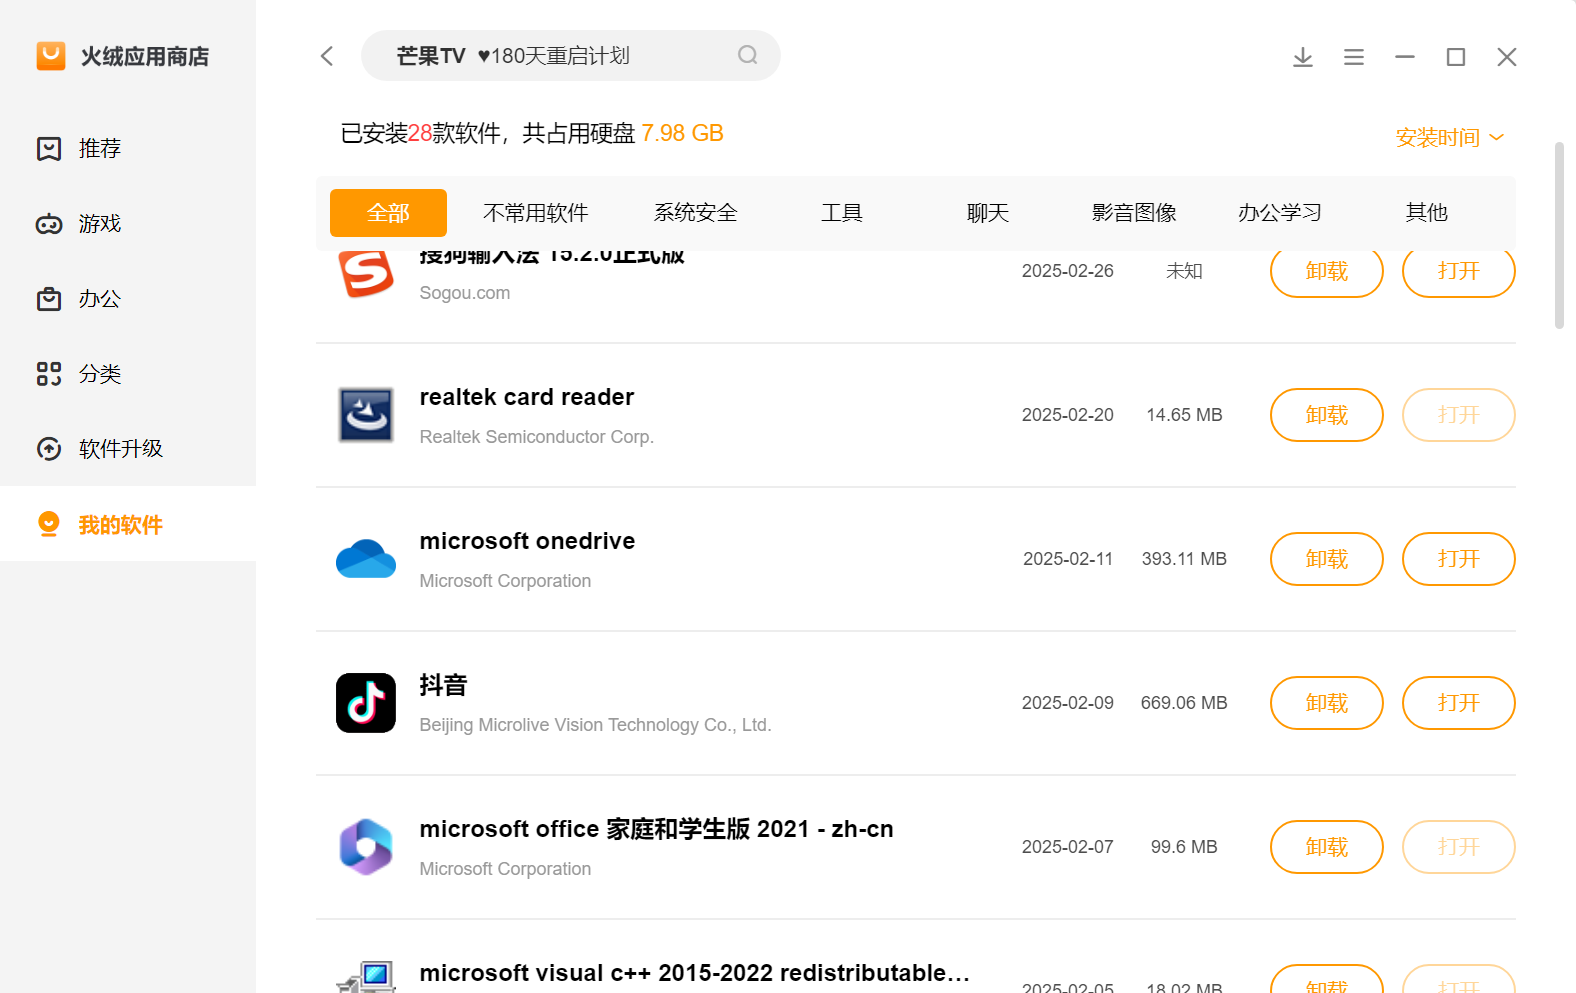Click the 393.11 MB size value
1576x993 pixels.
(x=1184, y=559)
